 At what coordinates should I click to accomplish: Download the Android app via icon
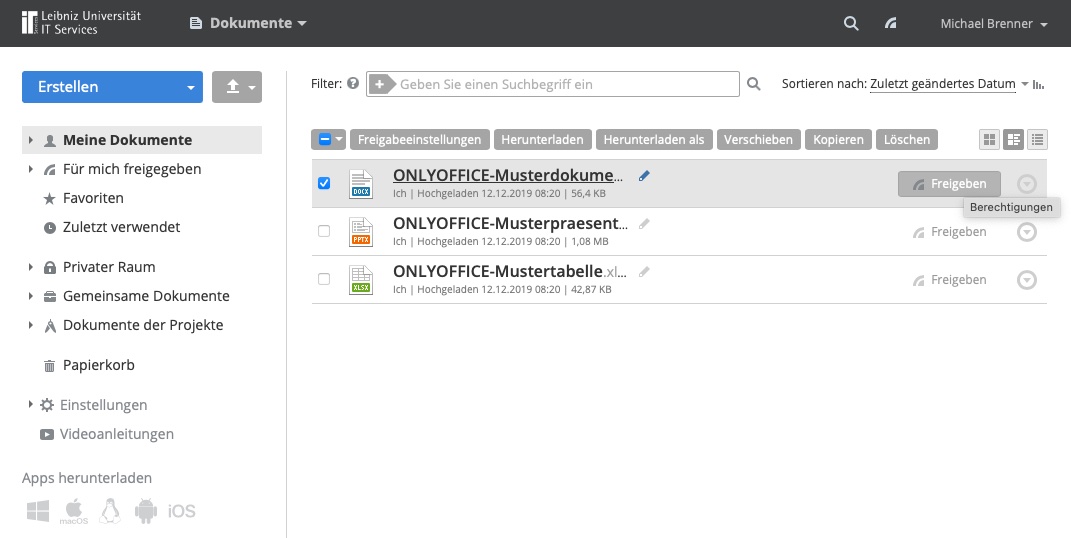pyautogui.click(x=146, y=511)
